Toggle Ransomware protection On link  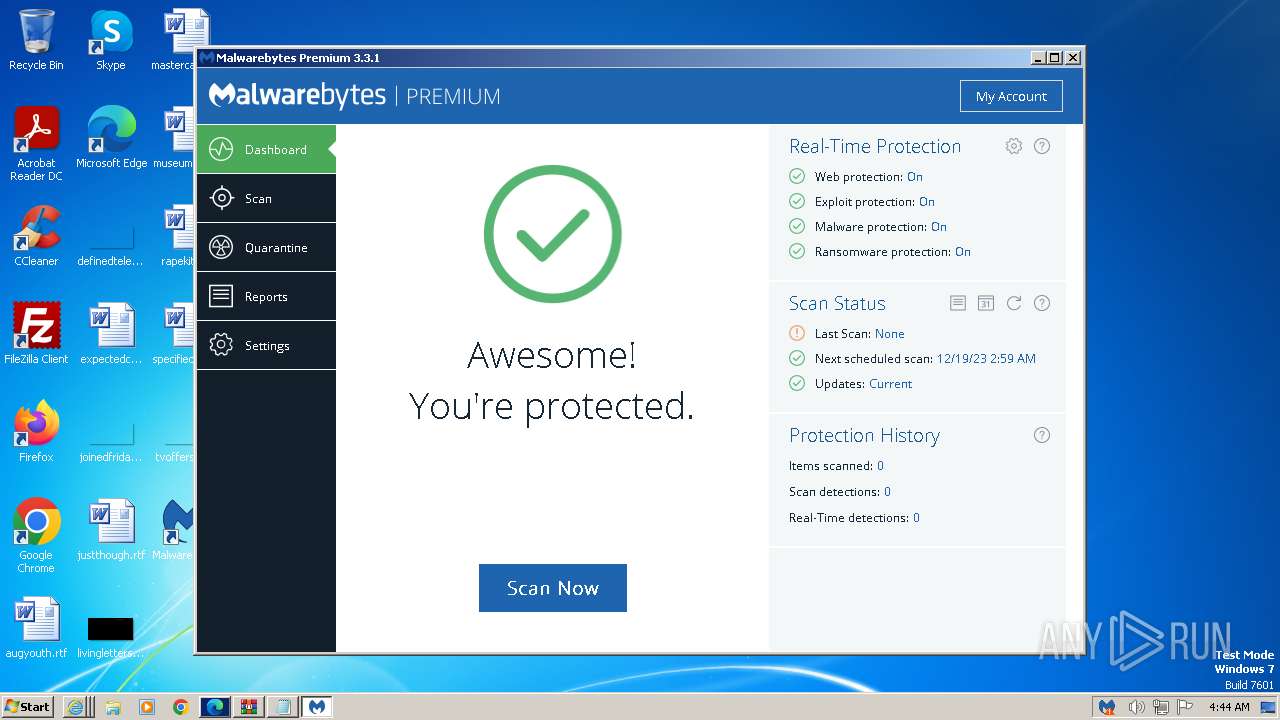[x=963, y=252]
